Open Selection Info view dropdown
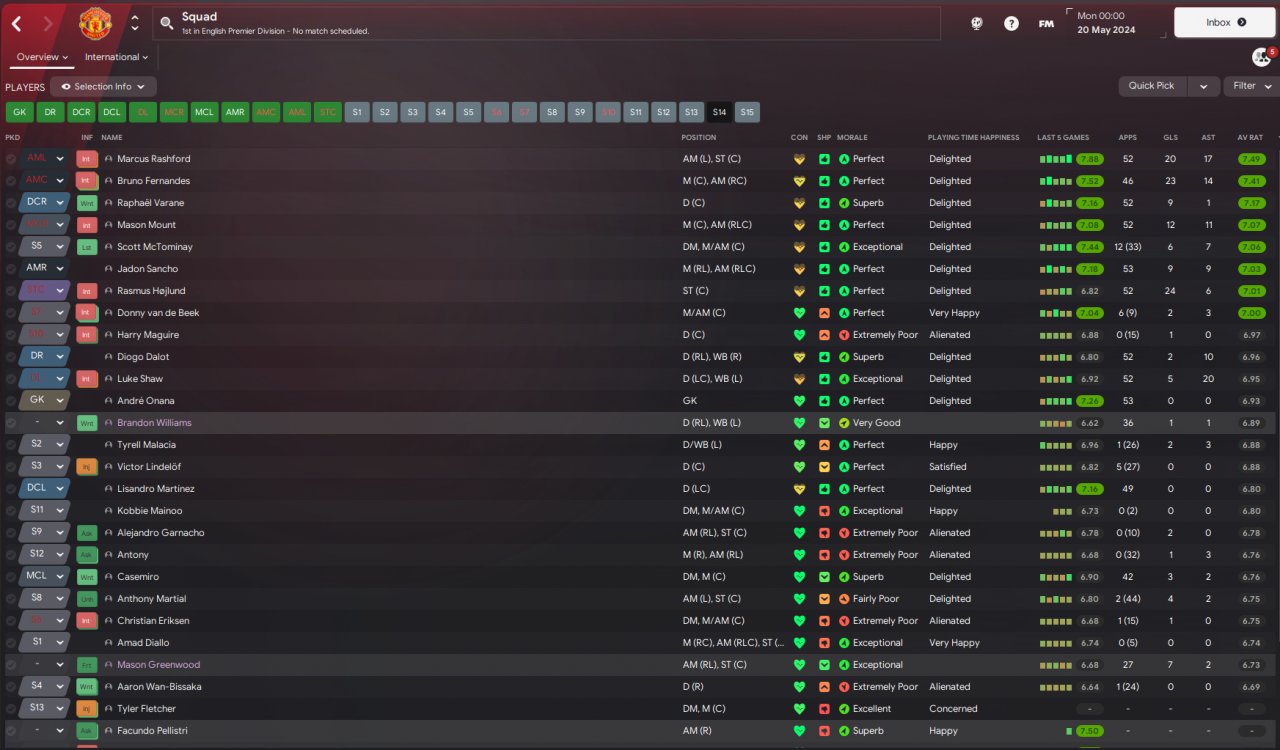Image resolution: width=1280 pixels, height=750 pixels. (x=104, y=87)
